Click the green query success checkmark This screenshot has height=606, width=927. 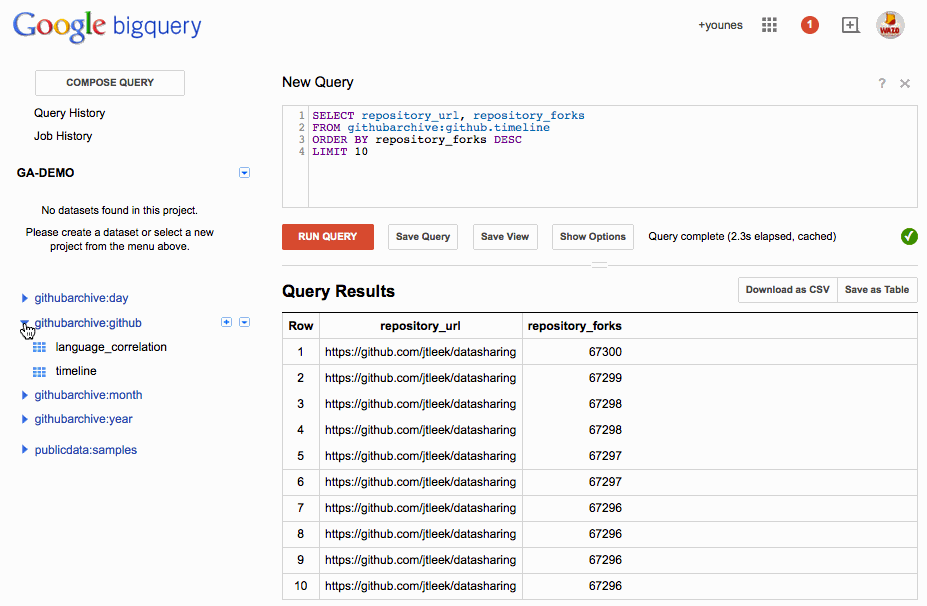click(x=908, y=237)
